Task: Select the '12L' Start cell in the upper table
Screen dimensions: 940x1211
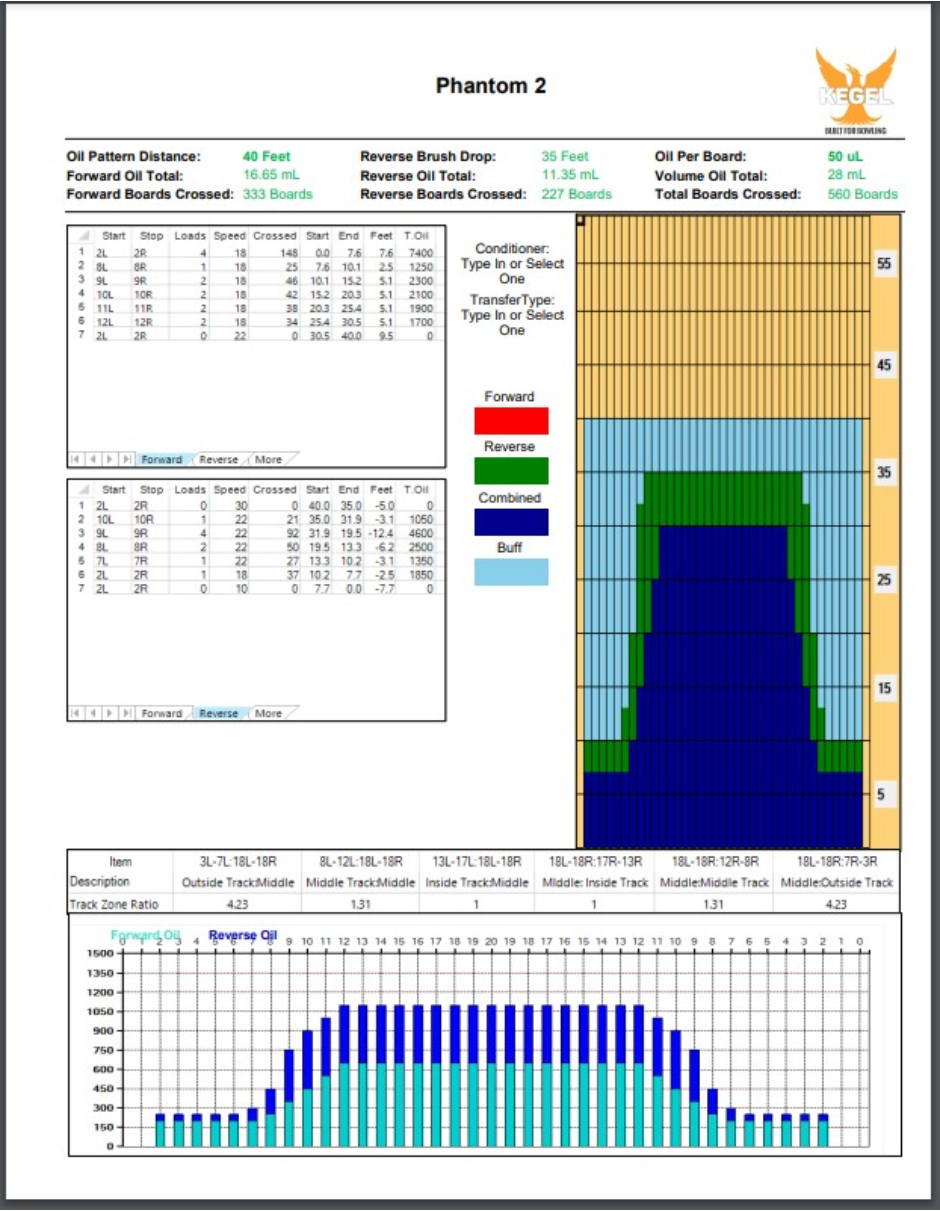Action: click(112, 323)
